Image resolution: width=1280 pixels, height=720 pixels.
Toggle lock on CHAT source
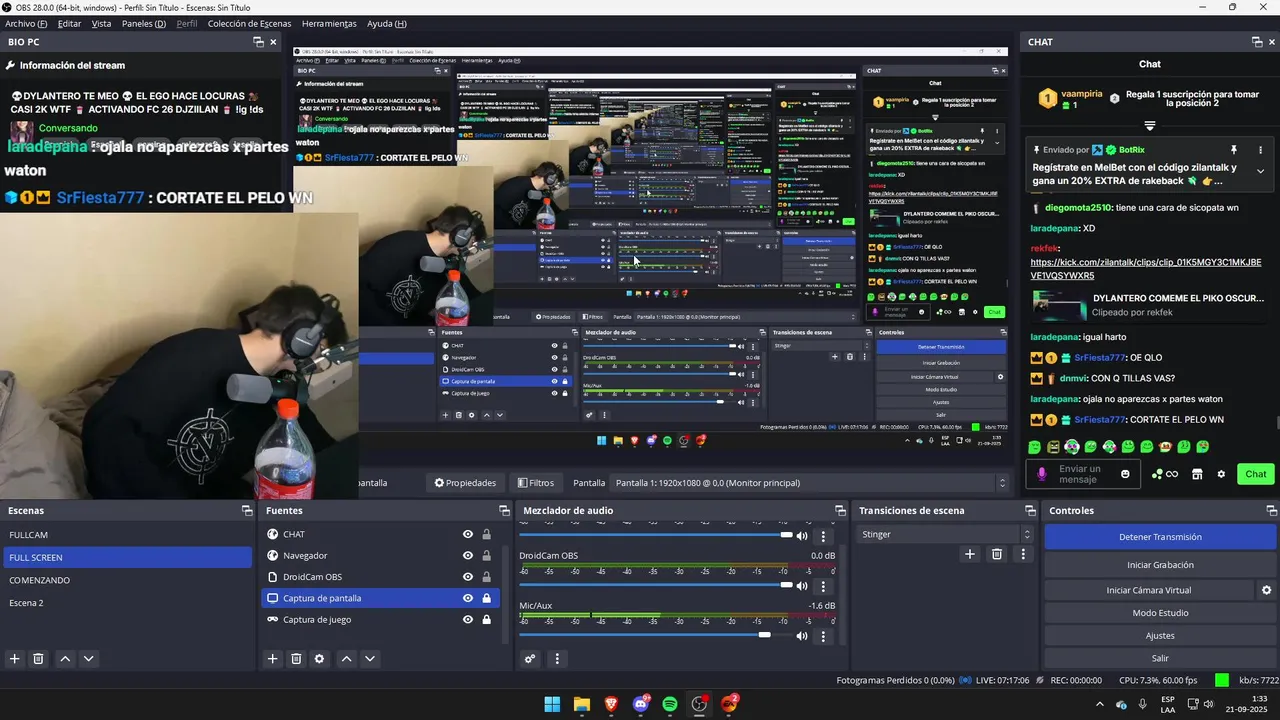coord(487,534)
